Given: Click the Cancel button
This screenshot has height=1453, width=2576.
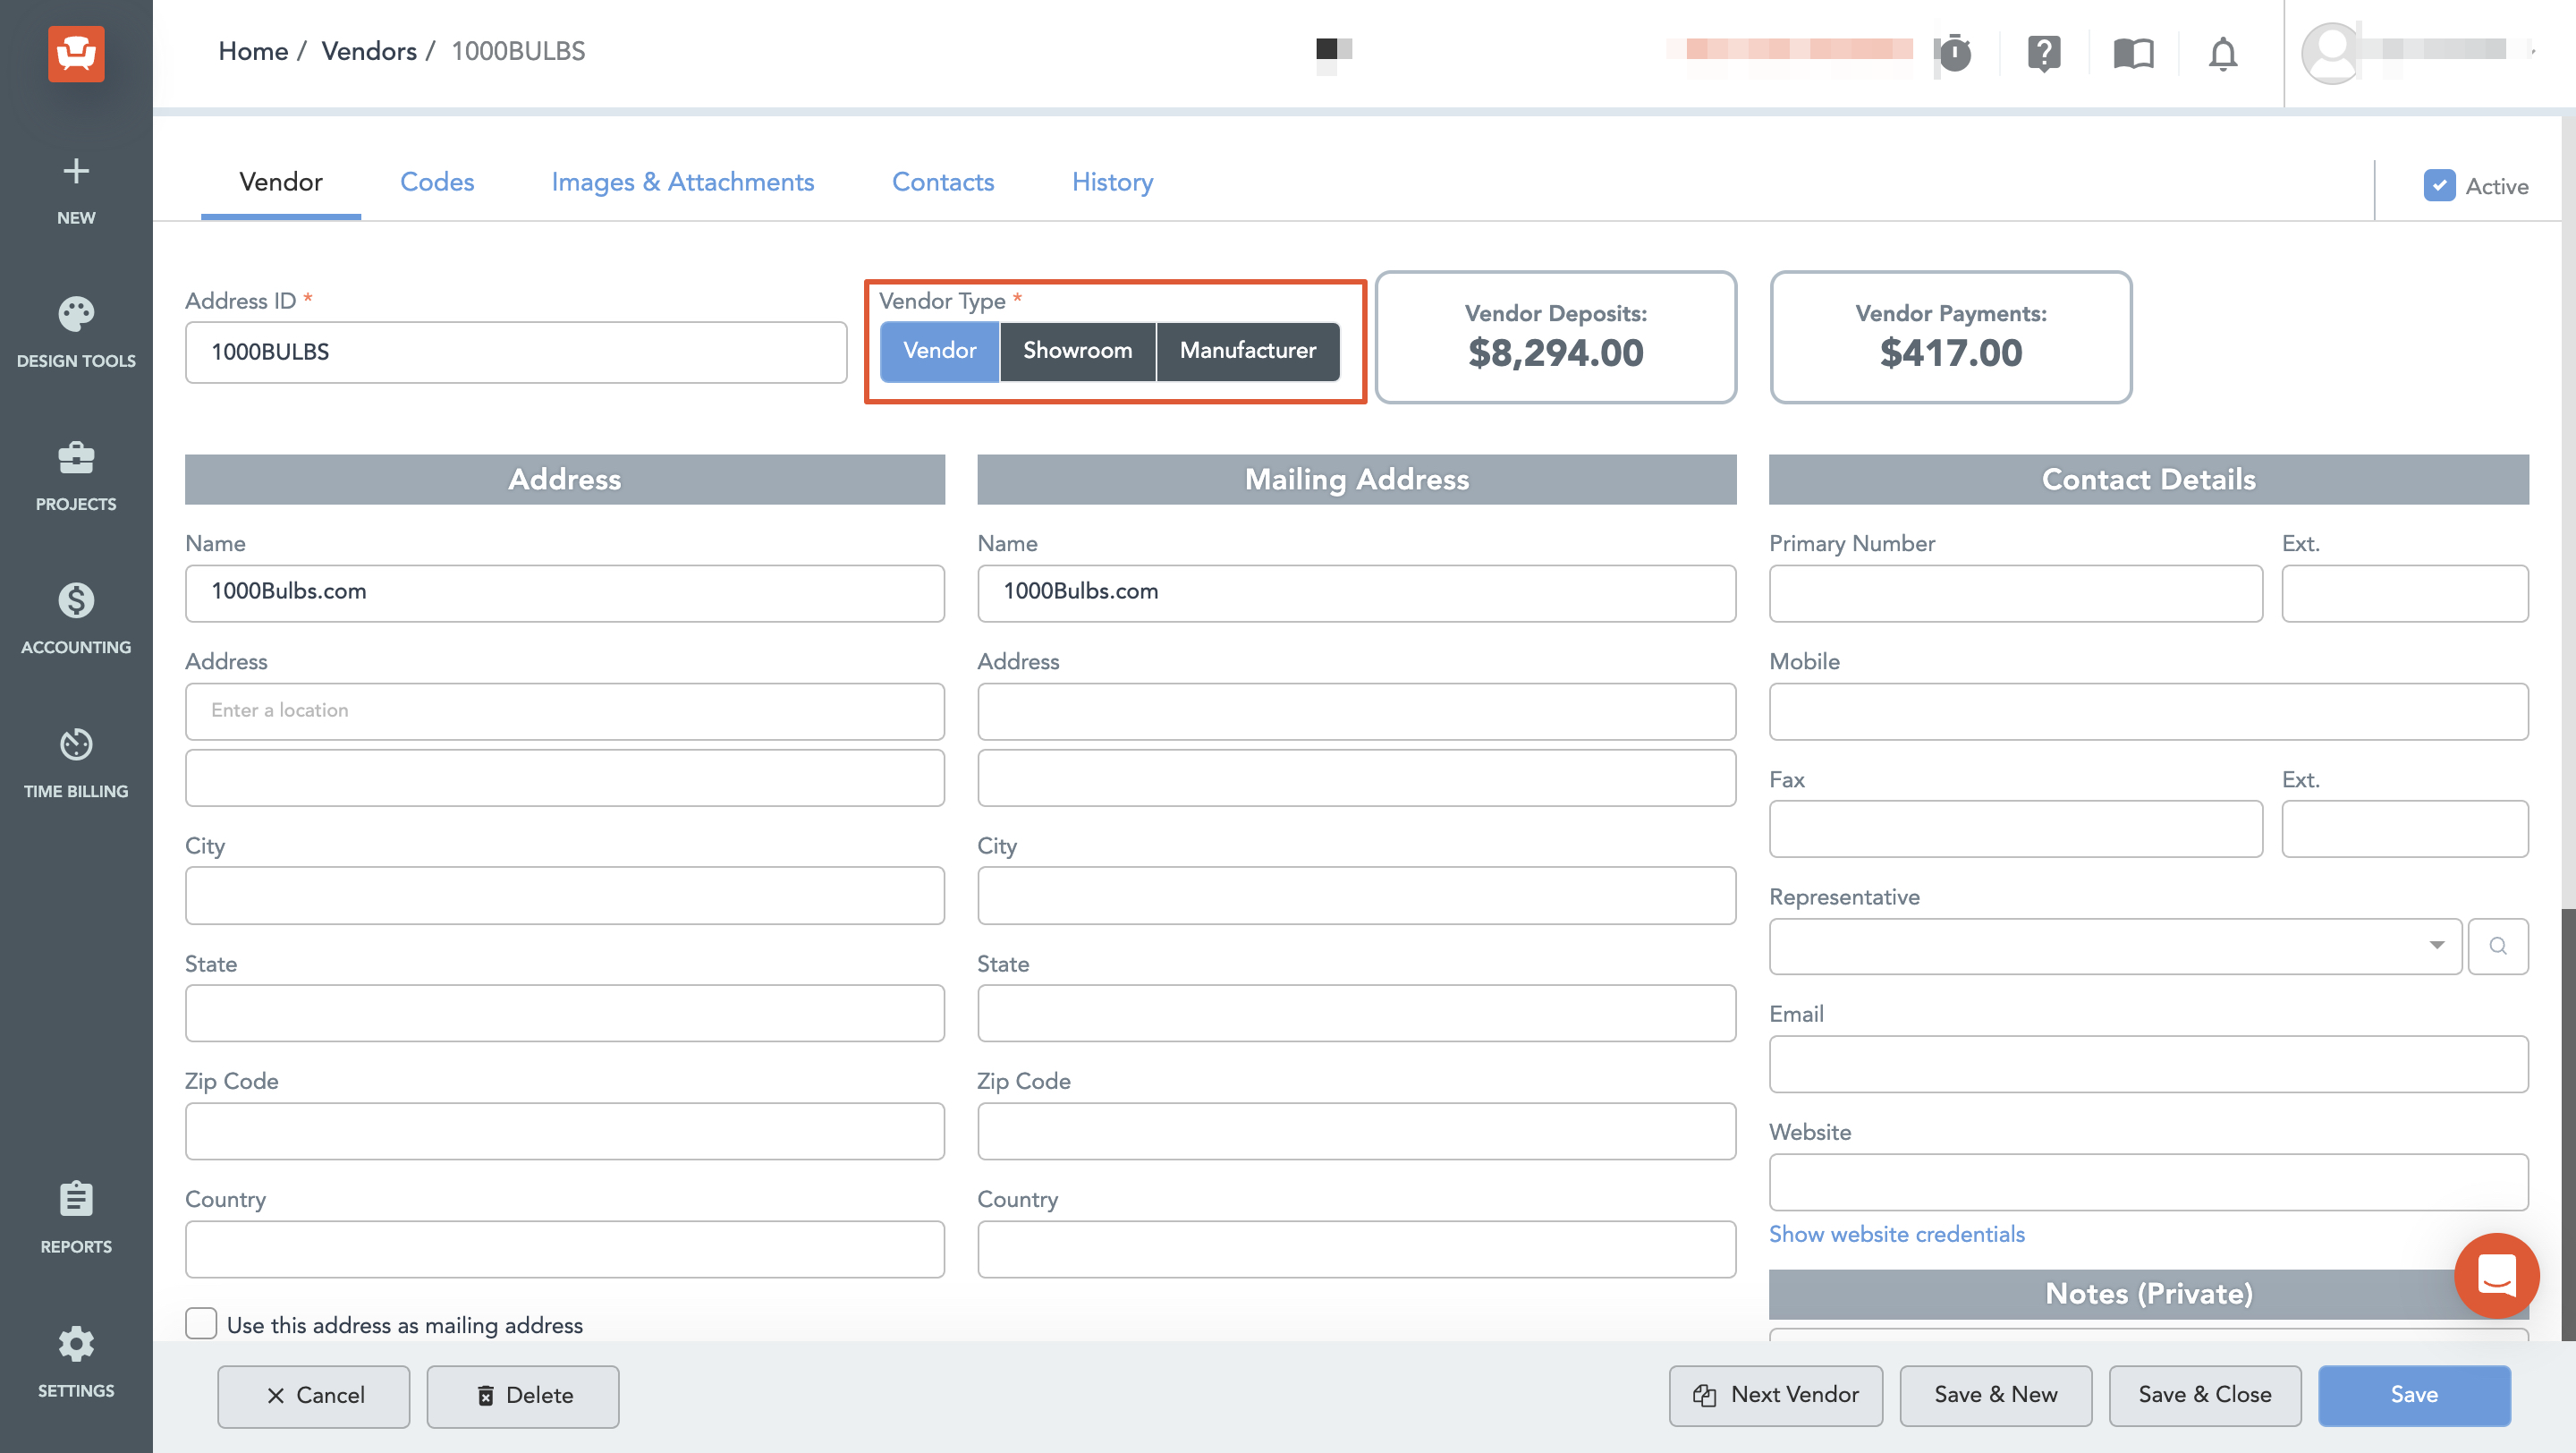Looking at the screenshot, I should [x=314, y=1395].
